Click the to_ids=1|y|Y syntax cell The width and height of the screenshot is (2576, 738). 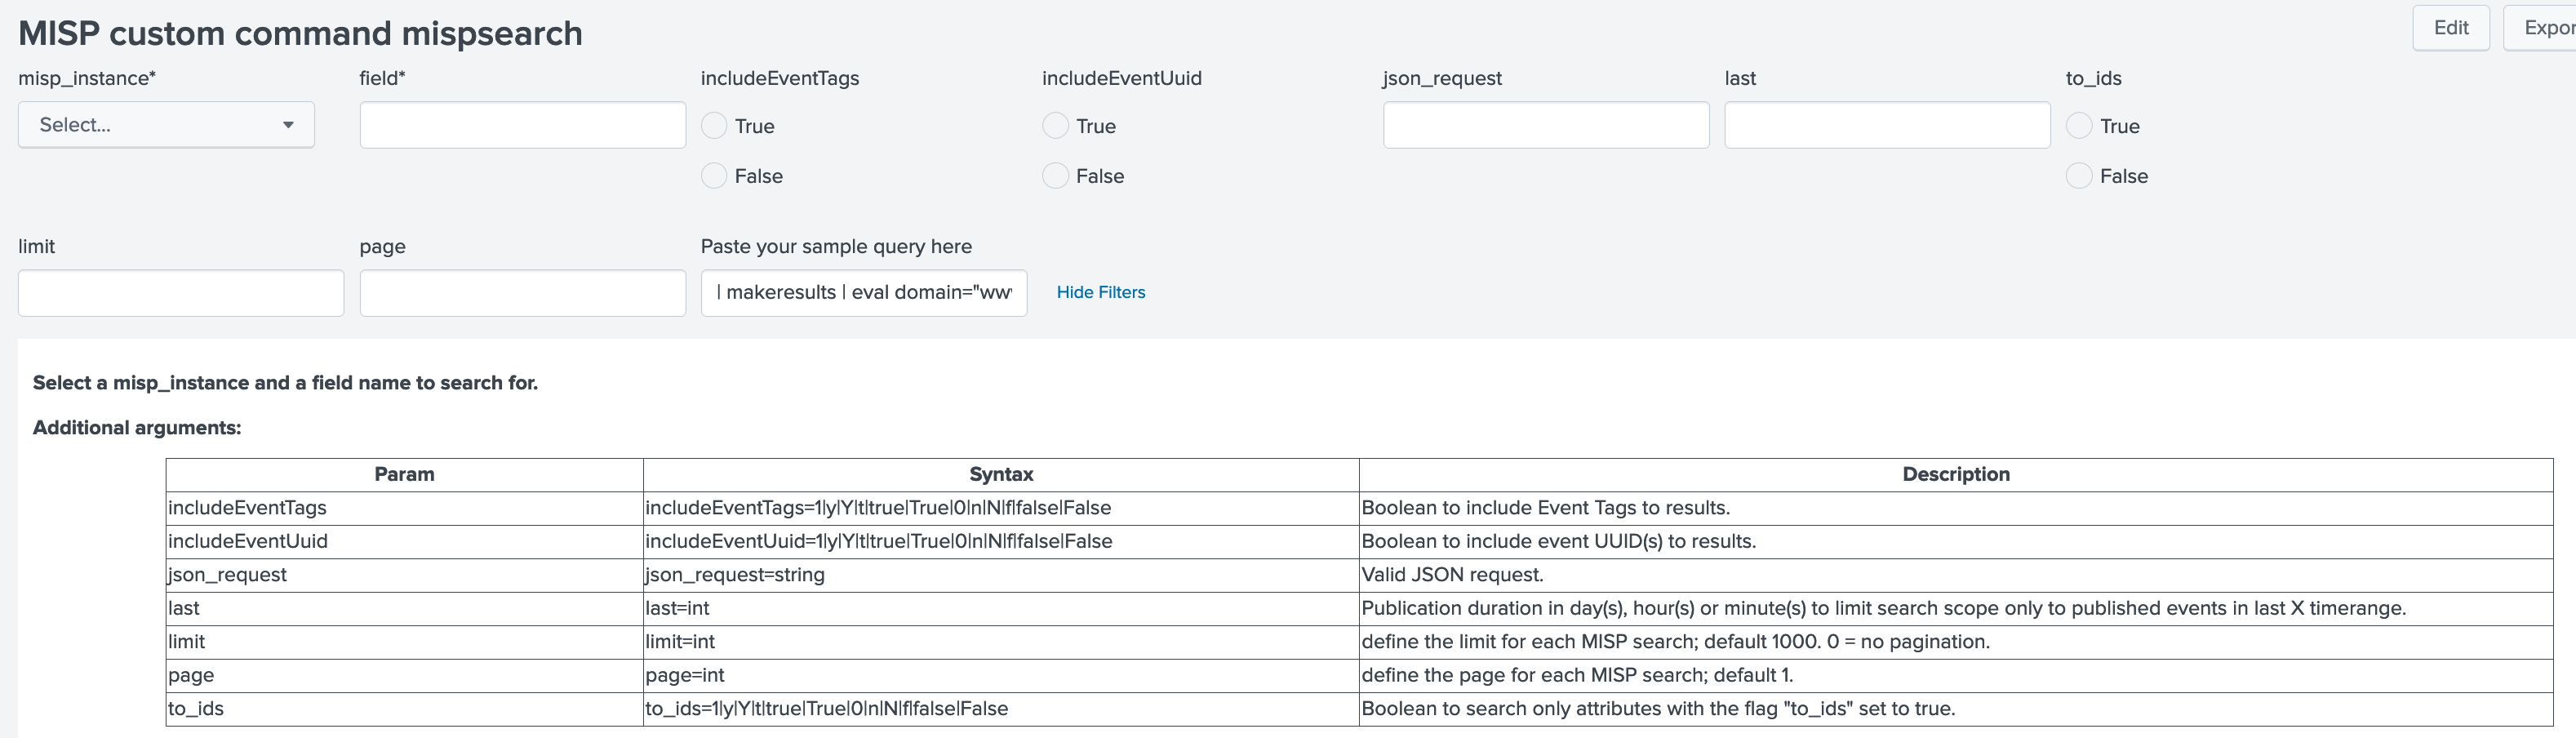[1001, 709]
